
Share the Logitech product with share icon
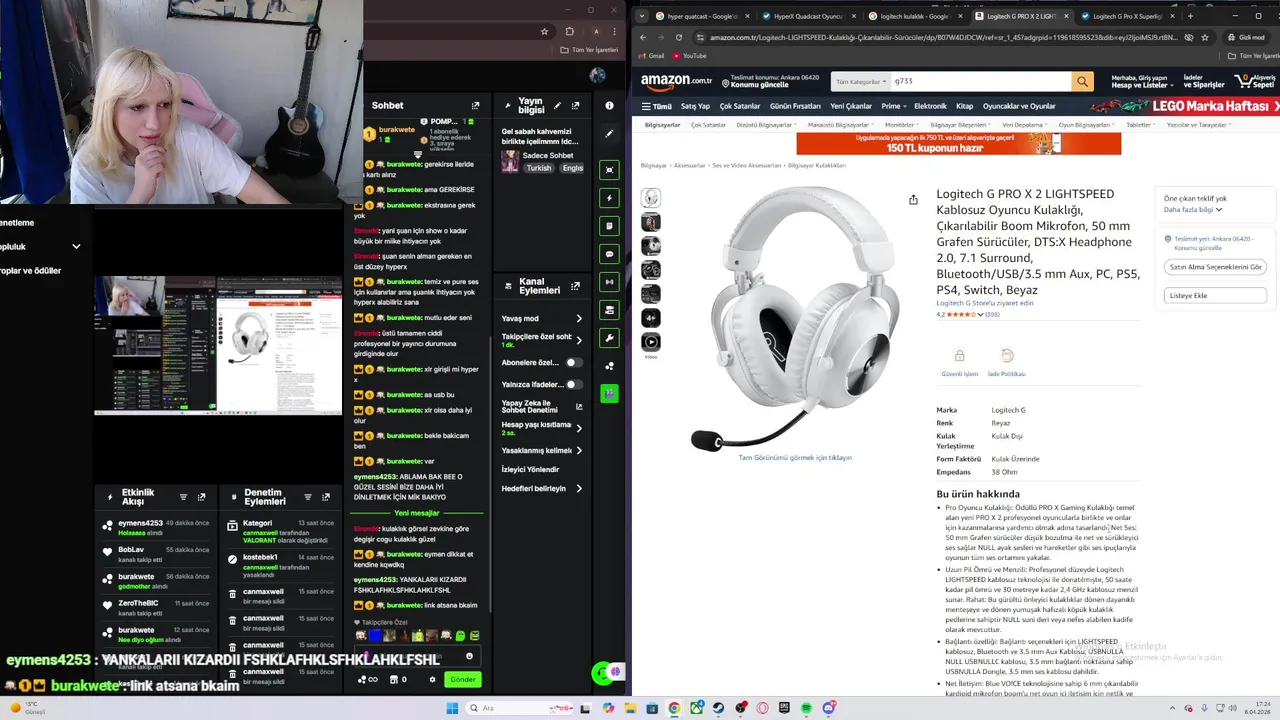coord(913,200)
